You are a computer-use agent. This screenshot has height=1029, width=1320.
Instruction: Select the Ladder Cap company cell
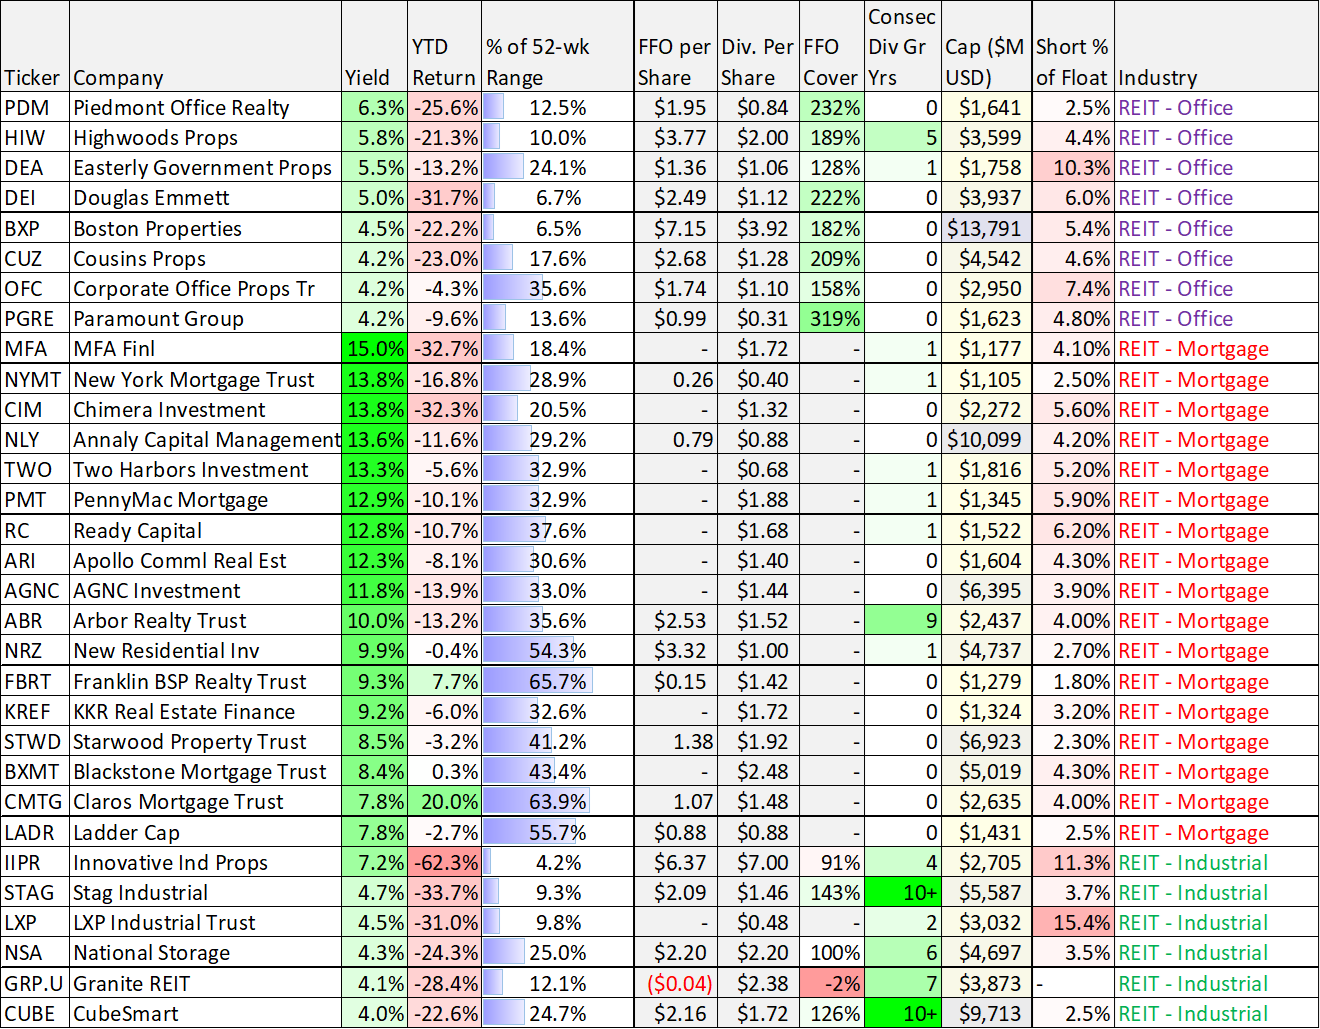point(205,833)
